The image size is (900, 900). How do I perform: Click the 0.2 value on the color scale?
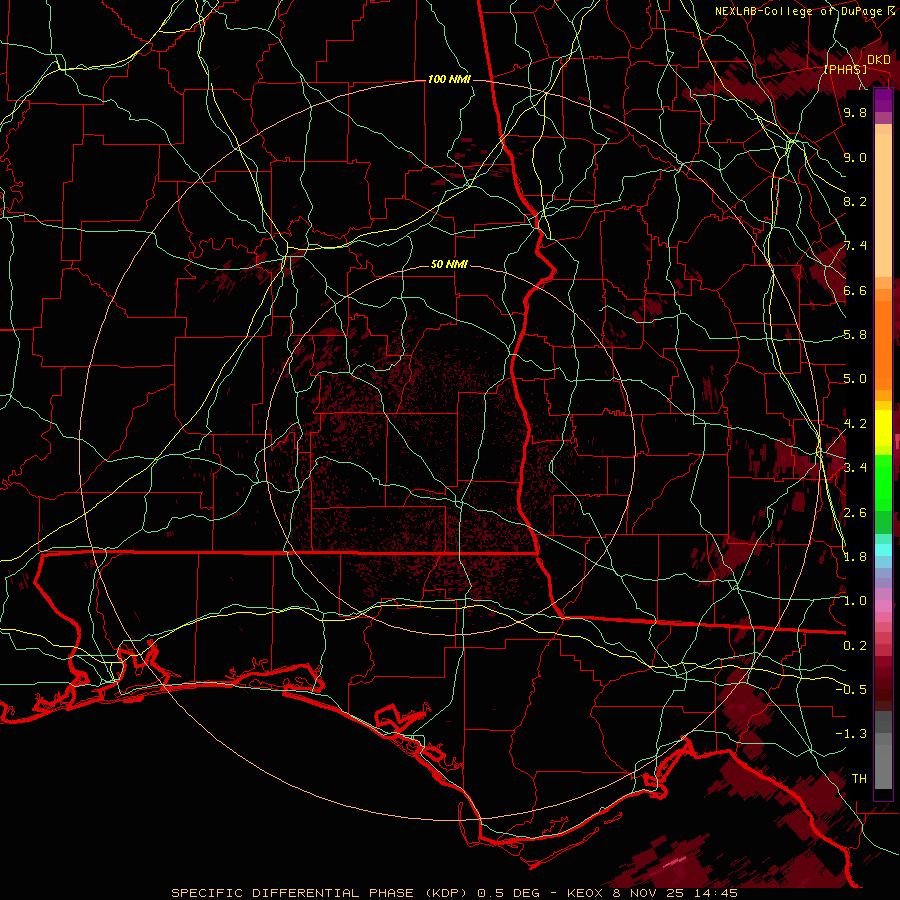(x=855, y=646)
